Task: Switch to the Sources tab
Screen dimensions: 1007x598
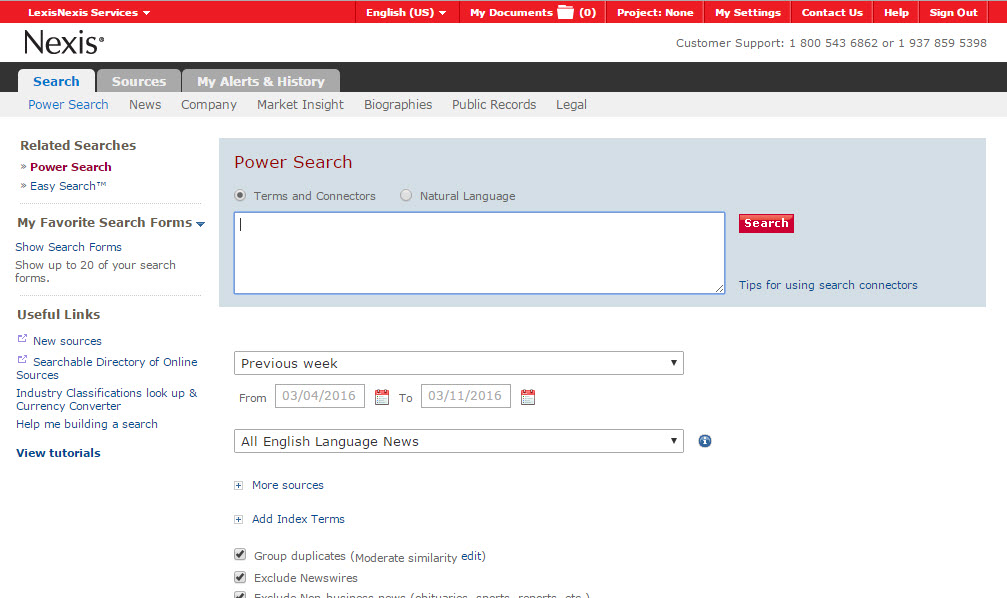Action: 139,81
